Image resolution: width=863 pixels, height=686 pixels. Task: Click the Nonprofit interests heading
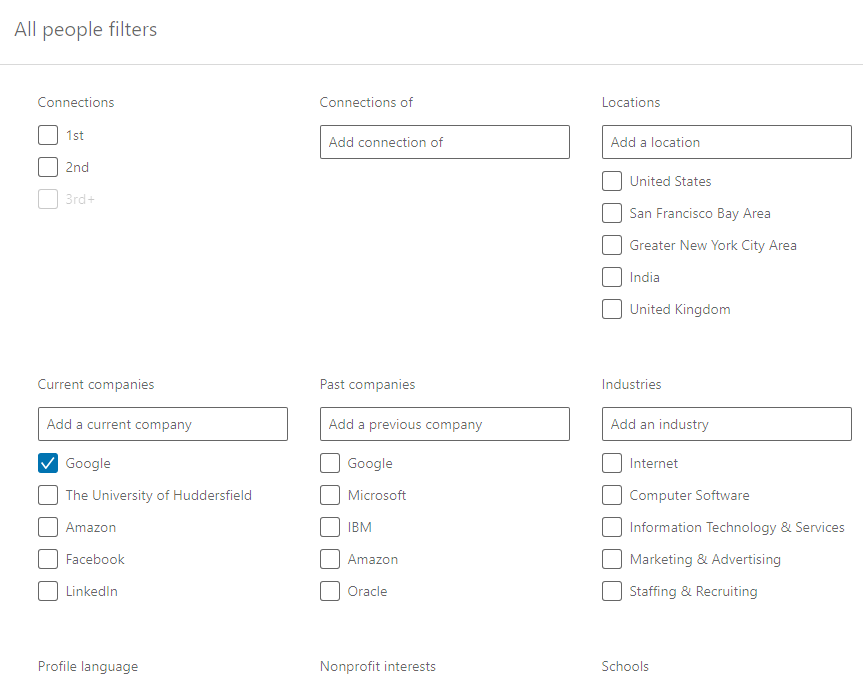[378, 666]
